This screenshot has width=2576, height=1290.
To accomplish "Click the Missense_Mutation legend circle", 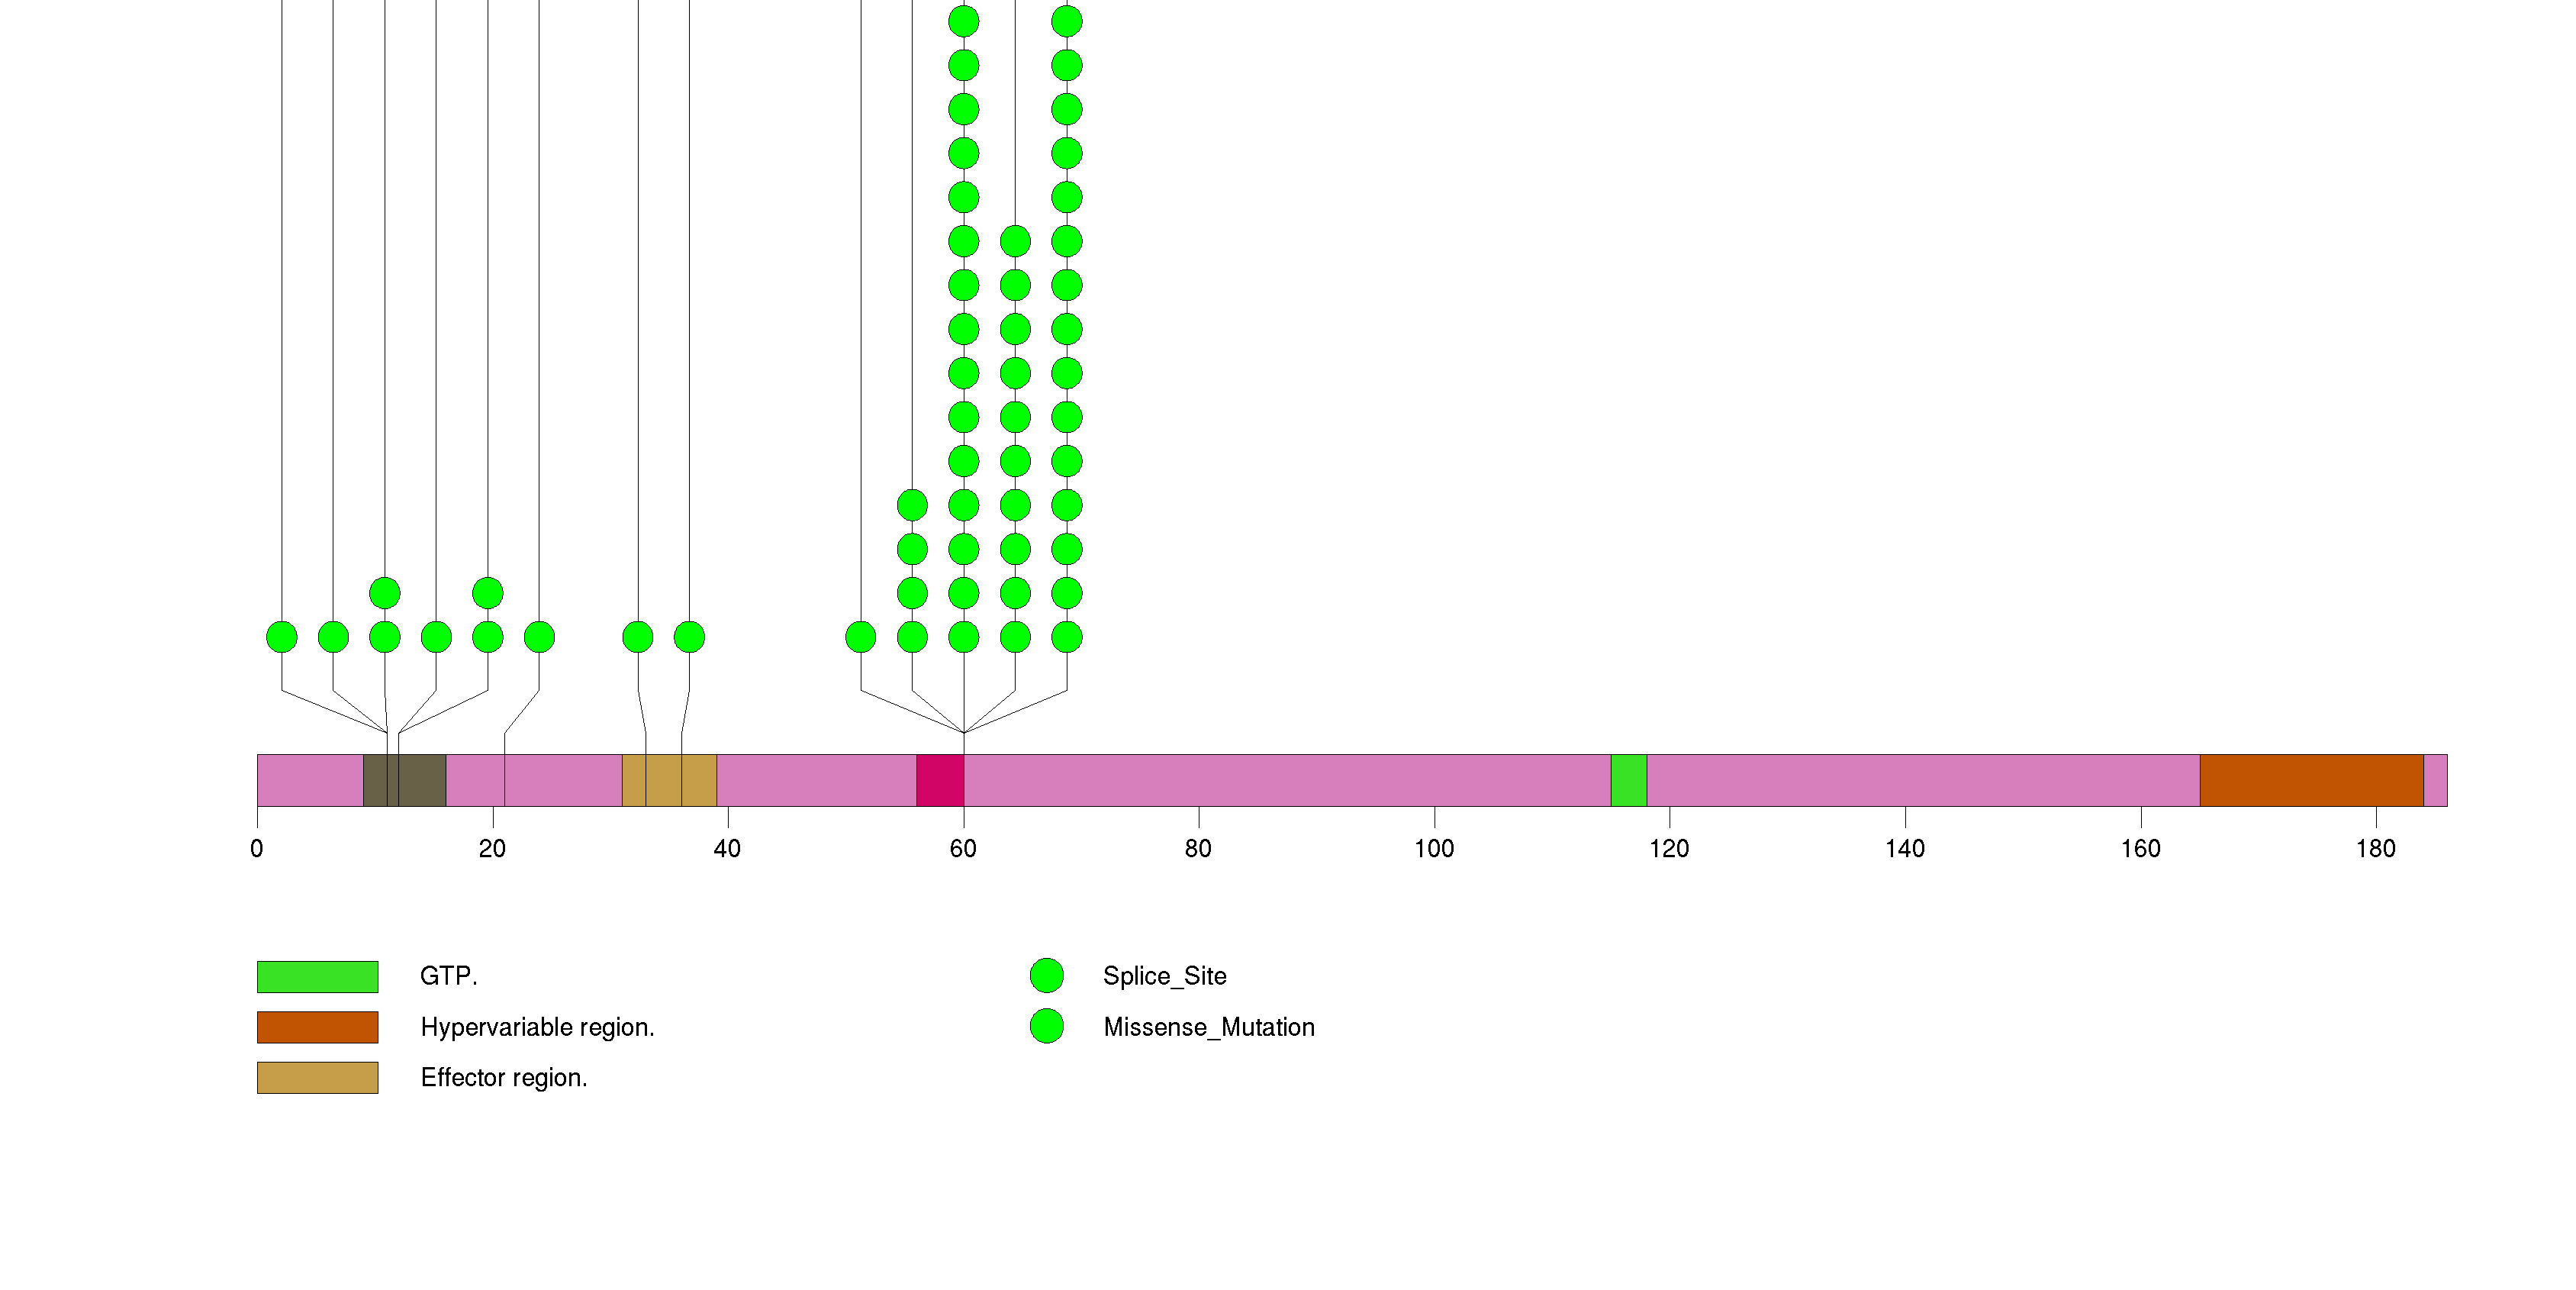I will [x=1046, y=1026].
